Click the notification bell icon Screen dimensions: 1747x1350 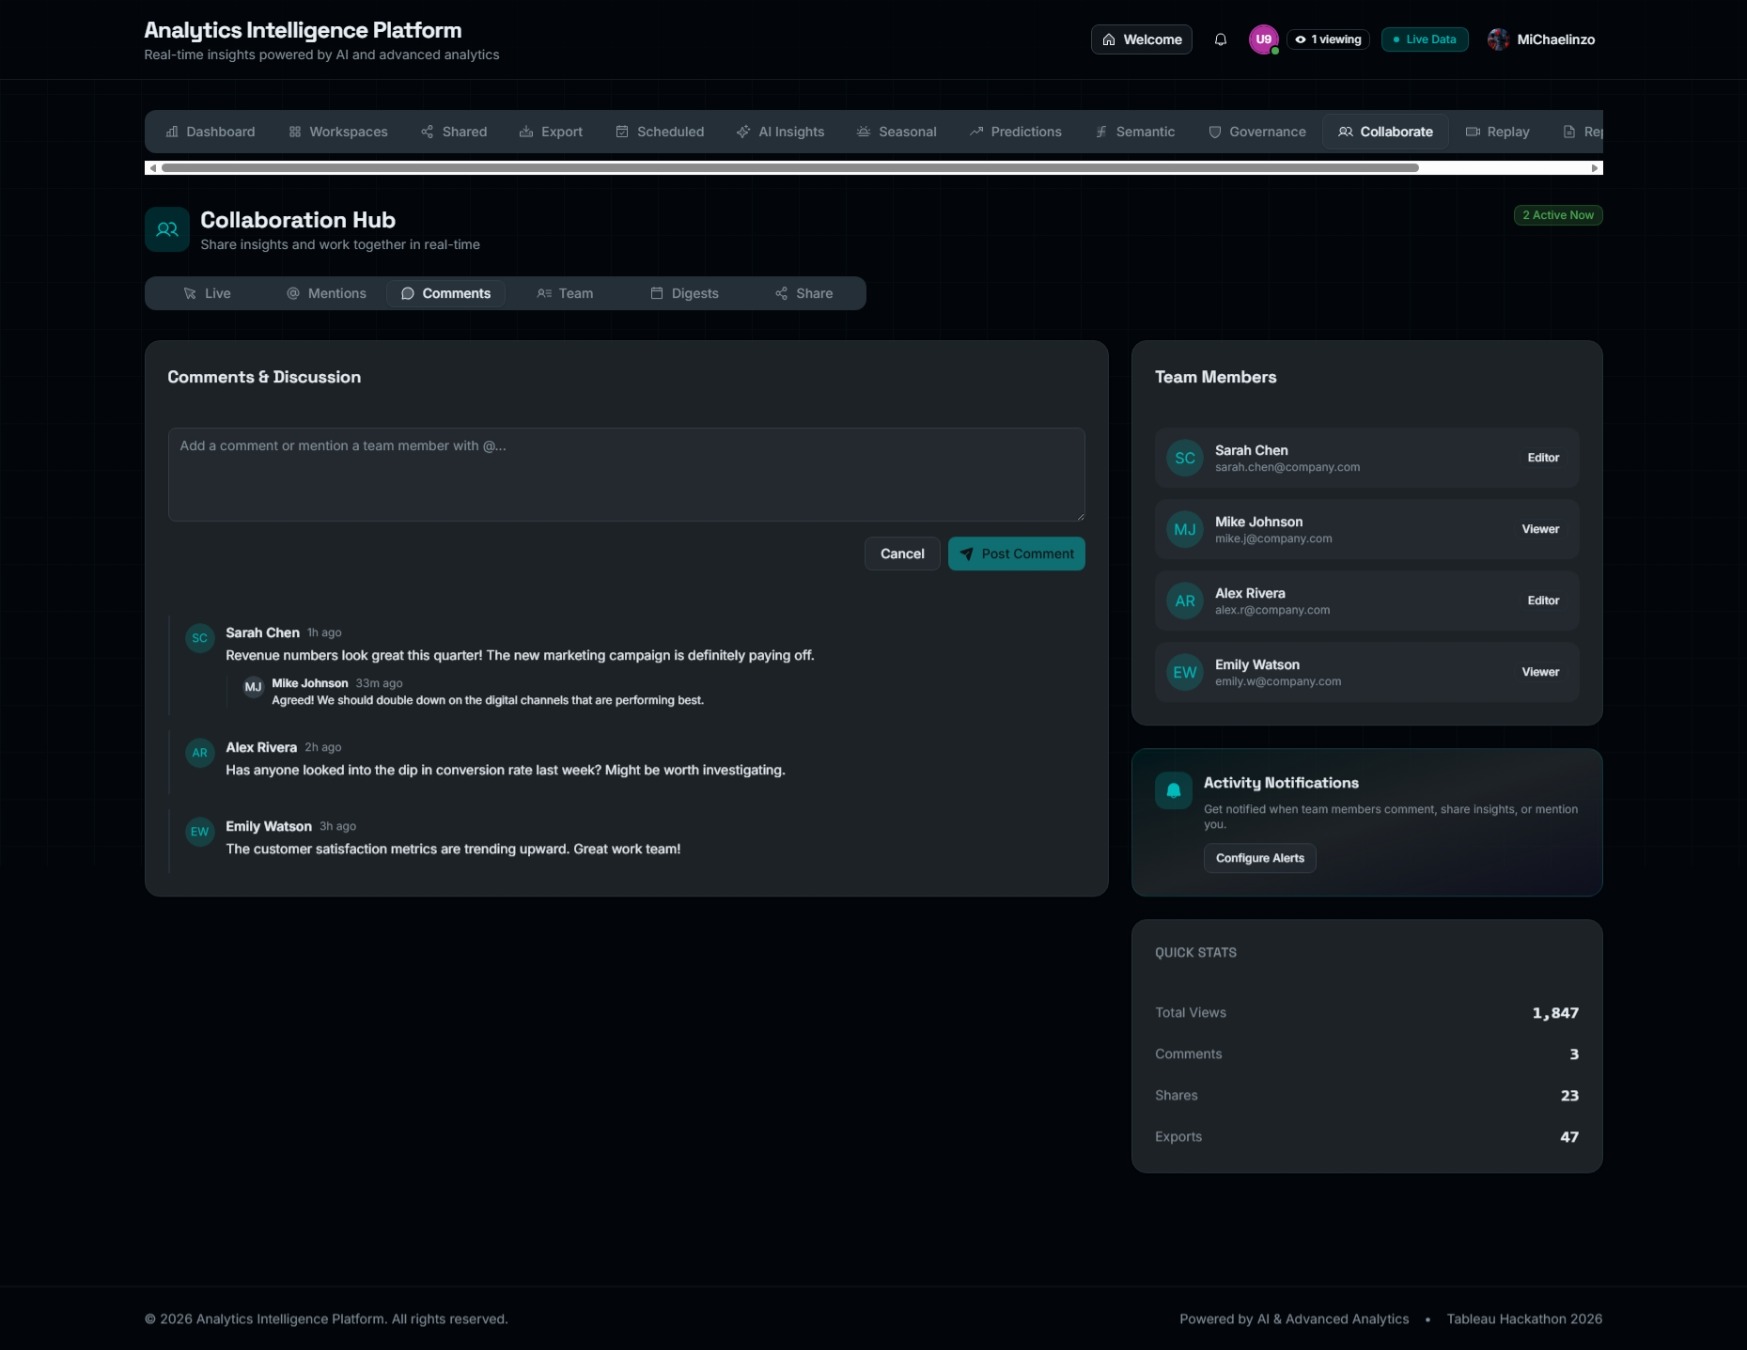coord(1220,40)
